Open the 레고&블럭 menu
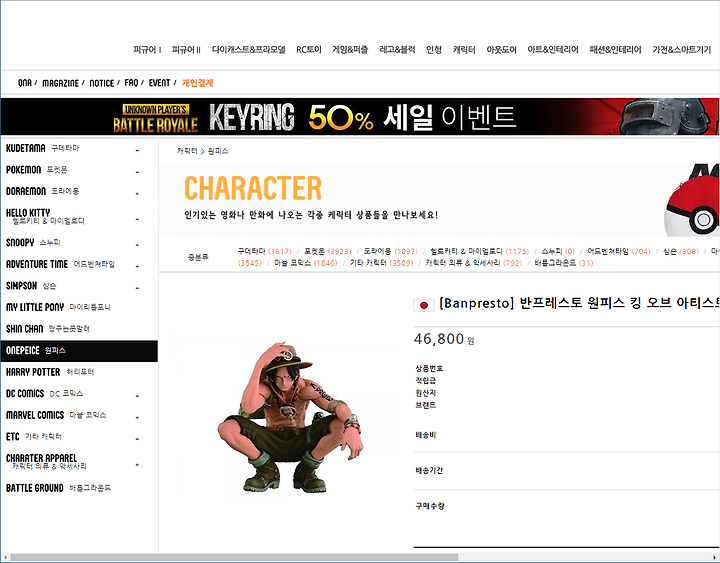The height and width of the screenshot is (563, 720). click(x=397, y=50)
